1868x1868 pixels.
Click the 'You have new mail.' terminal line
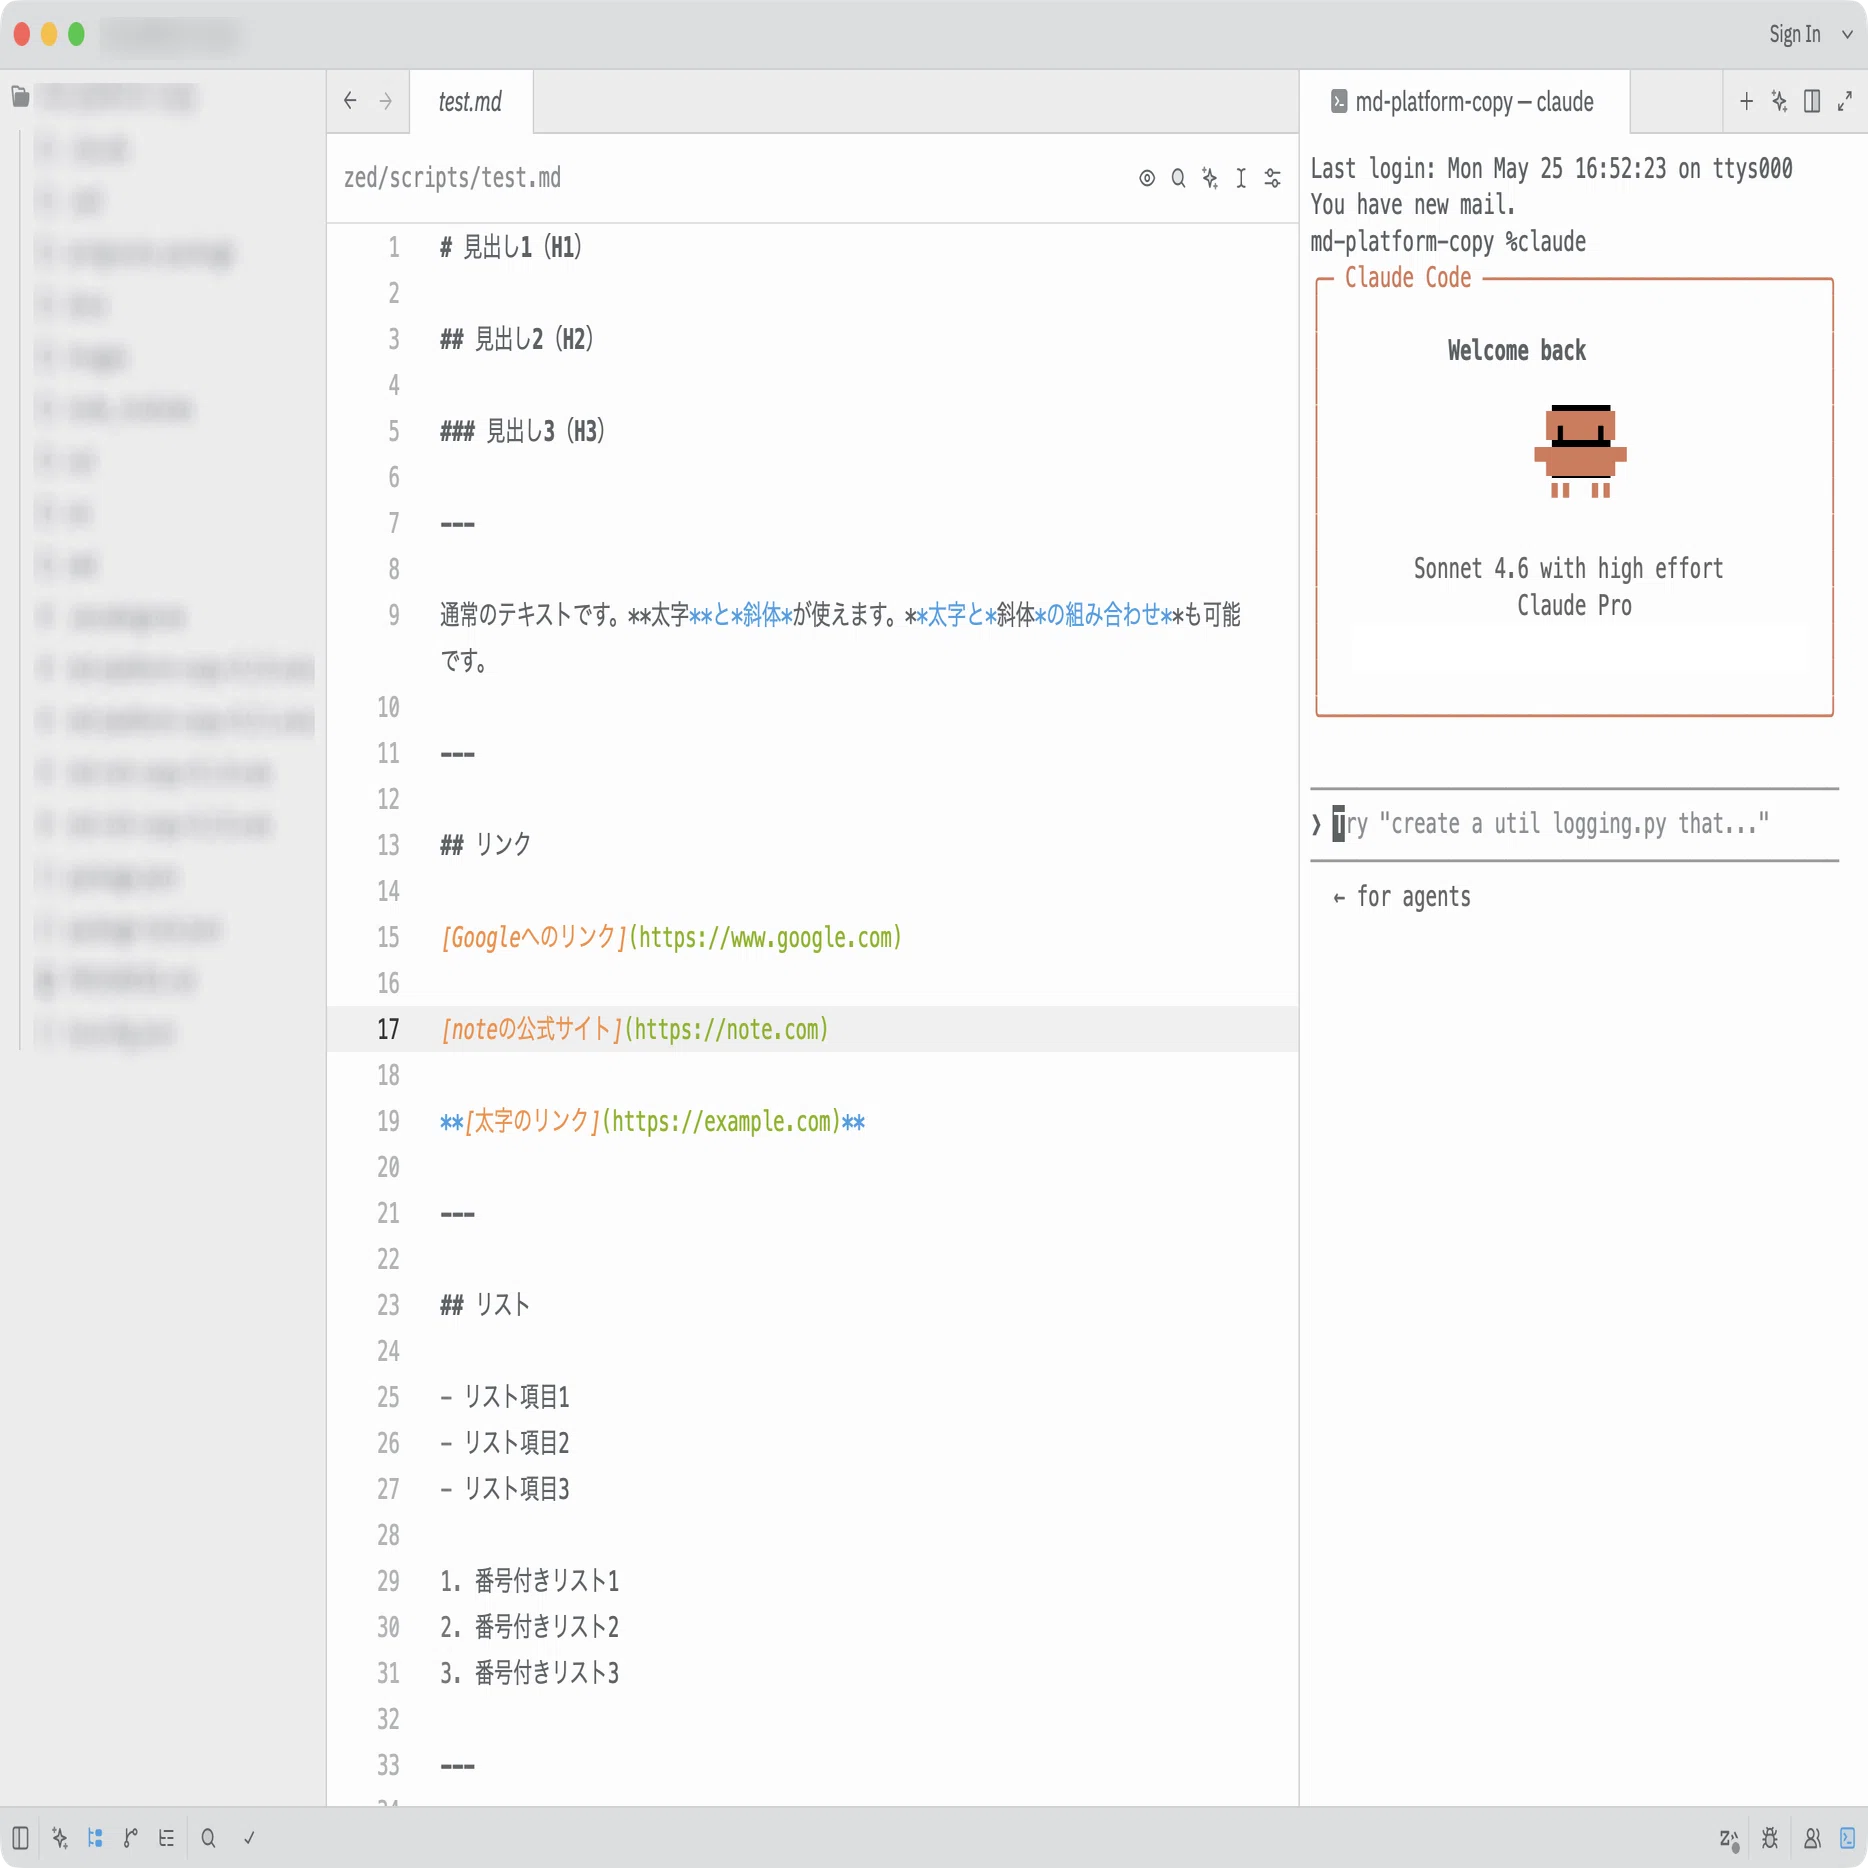(x=1412, y=204)
